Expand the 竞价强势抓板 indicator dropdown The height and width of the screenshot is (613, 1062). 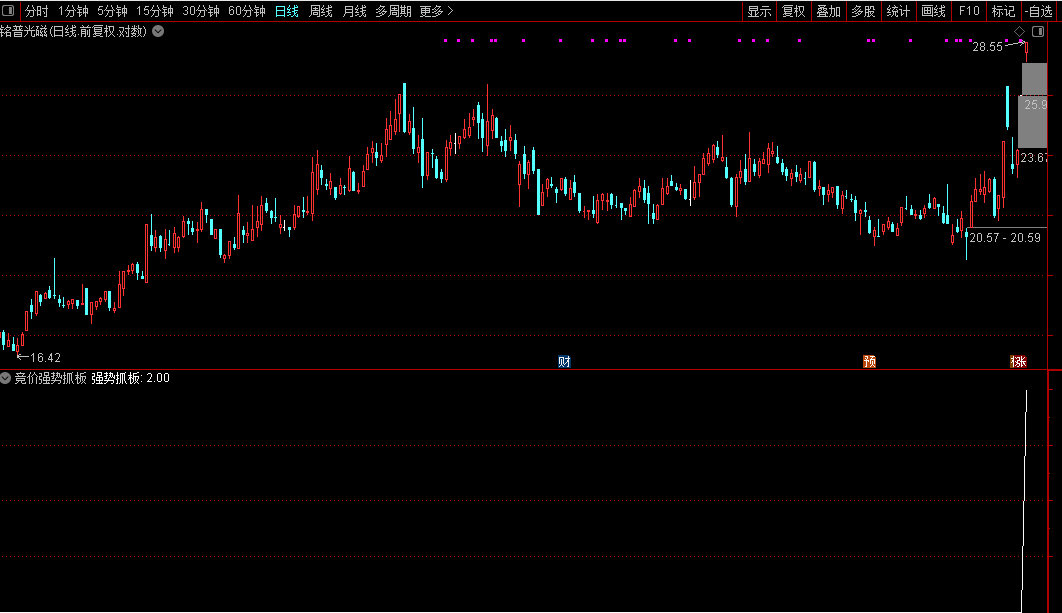6,378
